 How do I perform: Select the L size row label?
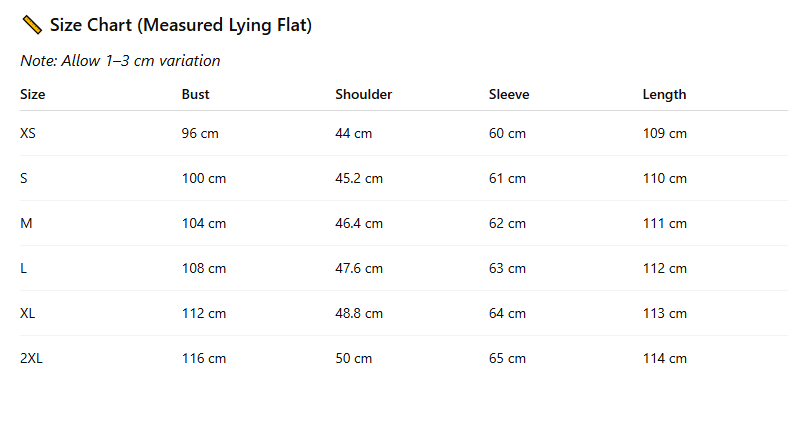23,268
